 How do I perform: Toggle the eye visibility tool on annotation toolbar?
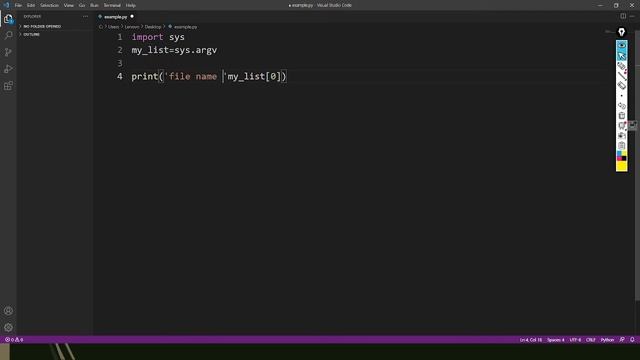click(x=622, y=45)
